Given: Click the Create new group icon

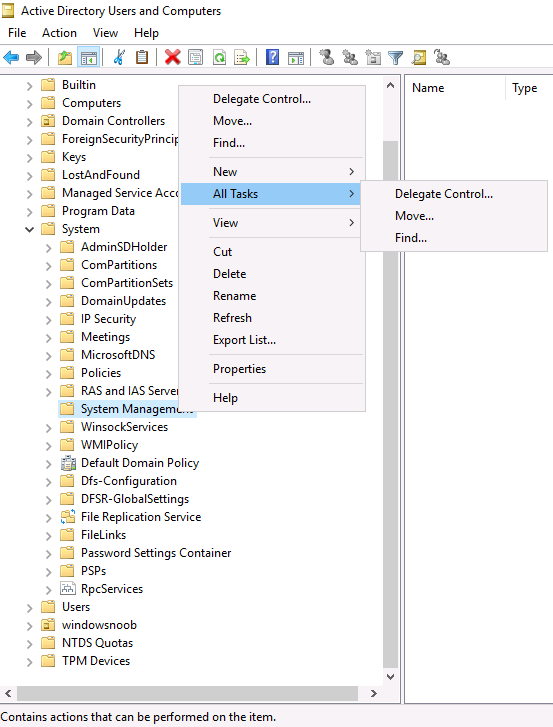Looking at the screenshot, I should [350, 57].
